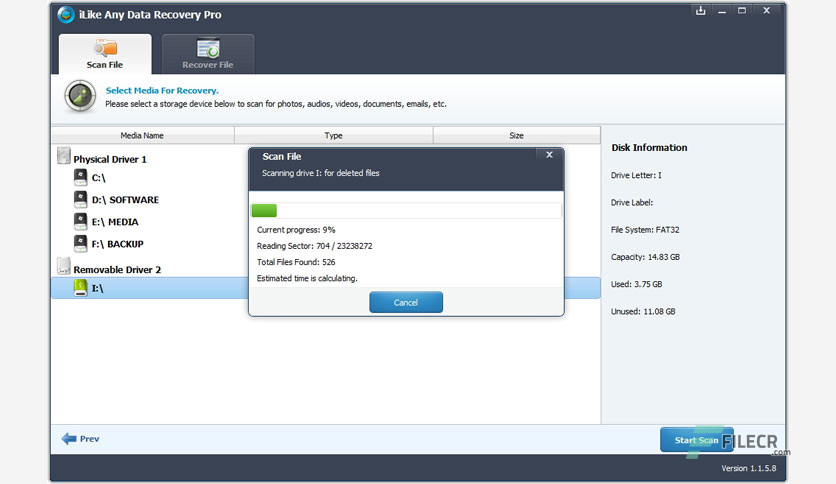Open the Recover File tab
Screen dimensions: 836x484
coord(208,54)
